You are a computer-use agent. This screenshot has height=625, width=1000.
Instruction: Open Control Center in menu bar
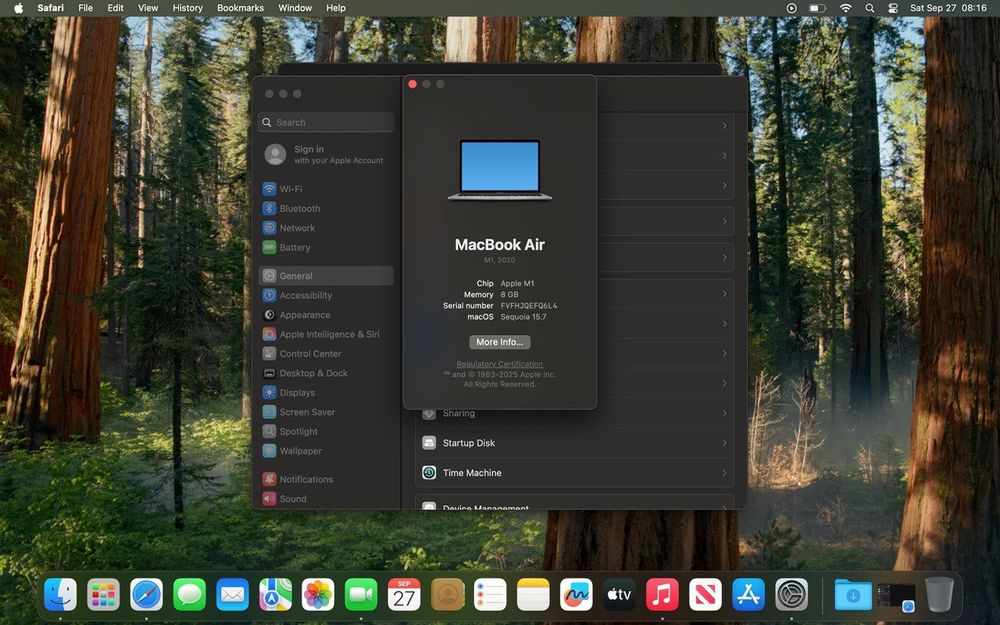click(893, 8)
